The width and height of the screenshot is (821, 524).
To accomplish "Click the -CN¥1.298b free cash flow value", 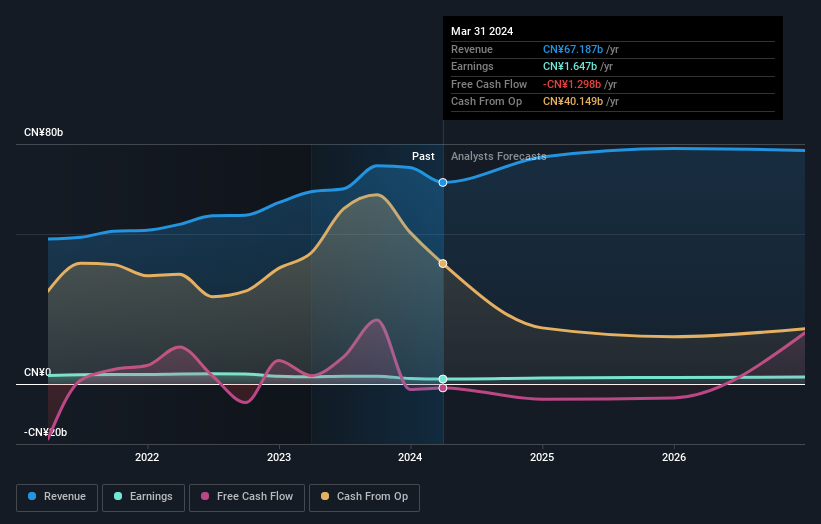I will (x=572, y=84).
